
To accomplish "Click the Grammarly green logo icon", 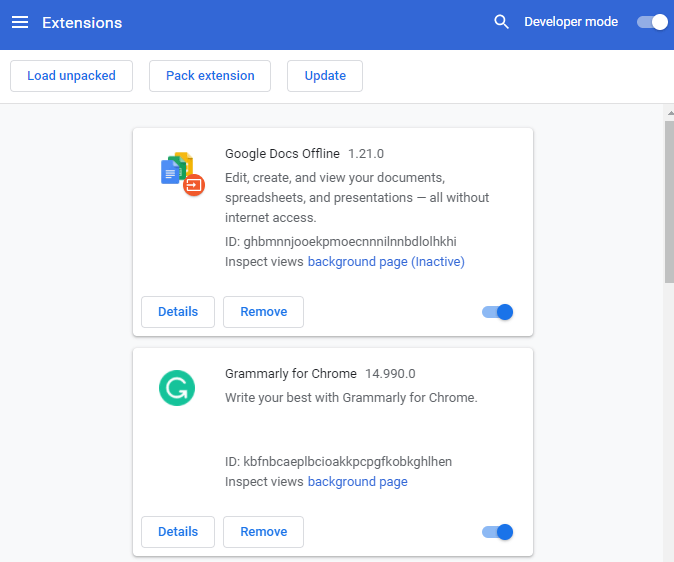I will 177,388.
